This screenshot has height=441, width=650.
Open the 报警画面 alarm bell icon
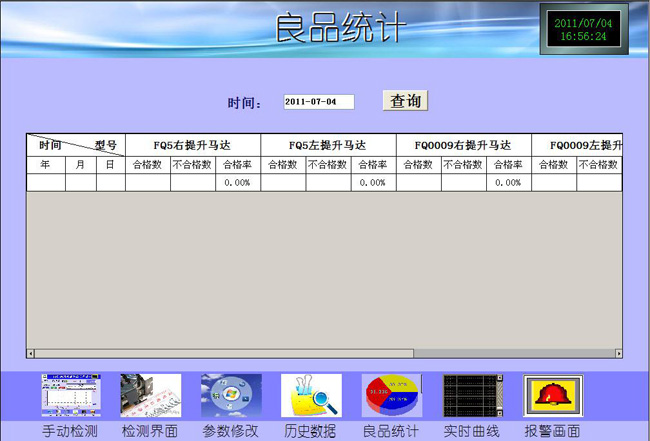553,395
